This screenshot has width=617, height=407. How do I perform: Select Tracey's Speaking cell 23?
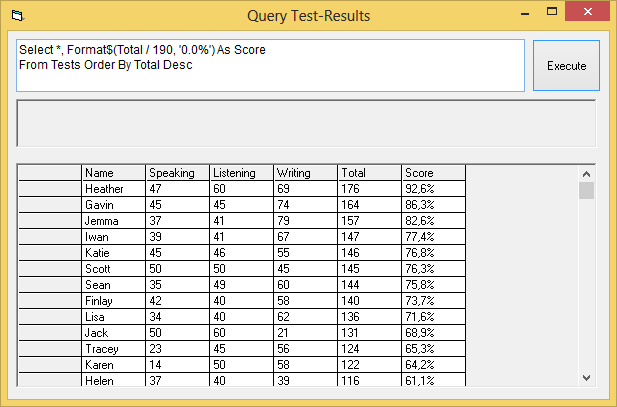pyautogui.click(x=177, y=349)
